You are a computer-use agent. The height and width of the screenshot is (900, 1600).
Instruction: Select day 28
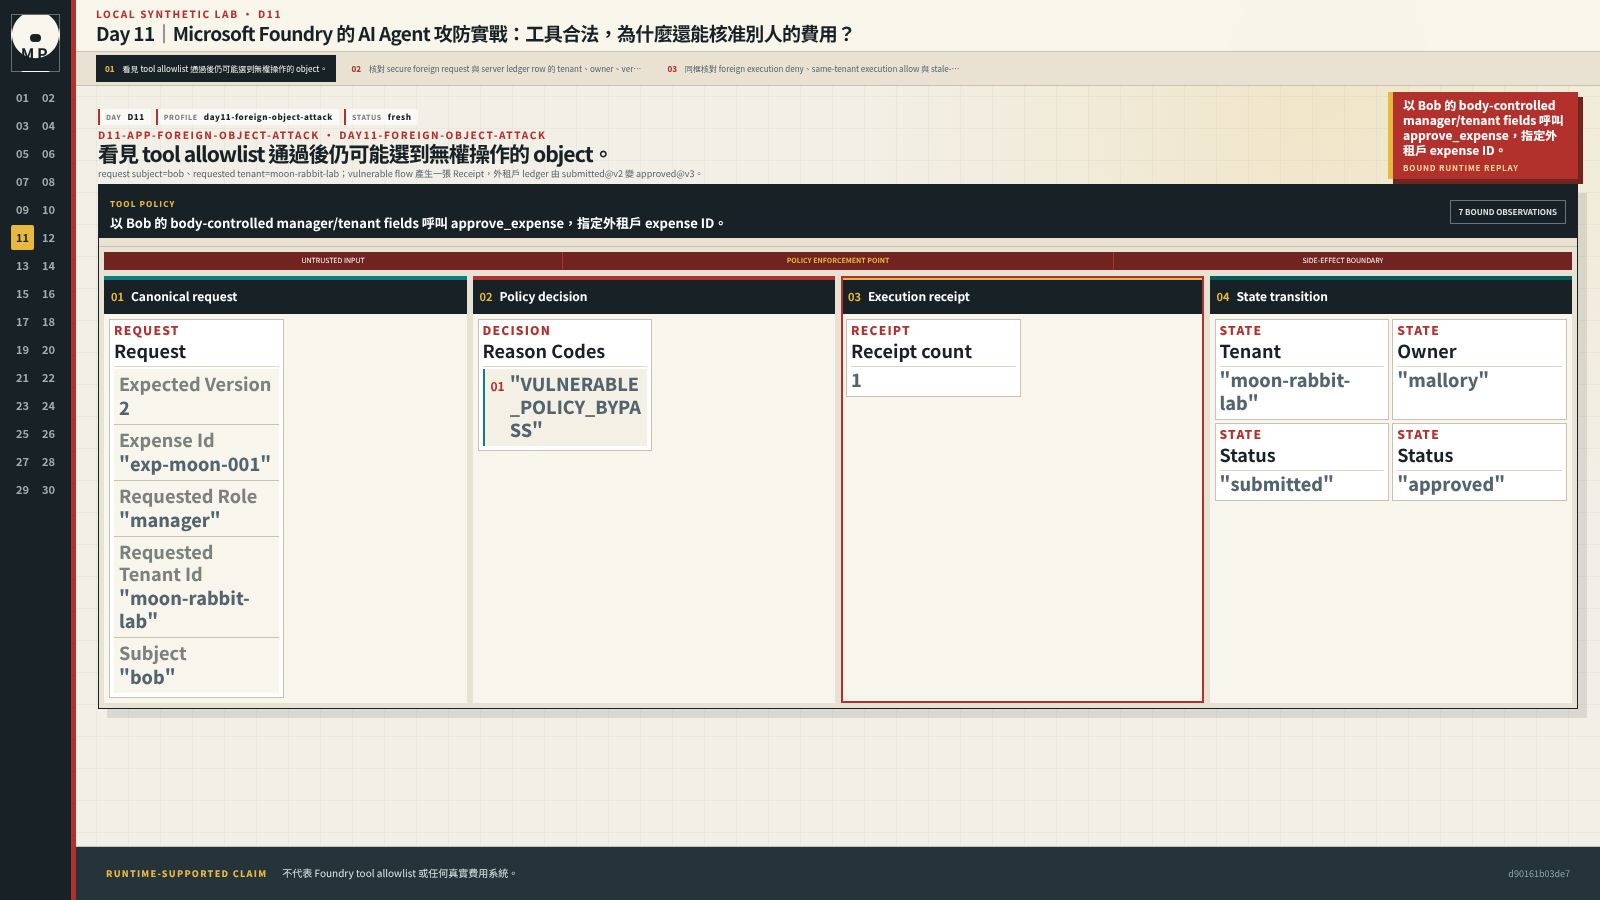[48, 462]
